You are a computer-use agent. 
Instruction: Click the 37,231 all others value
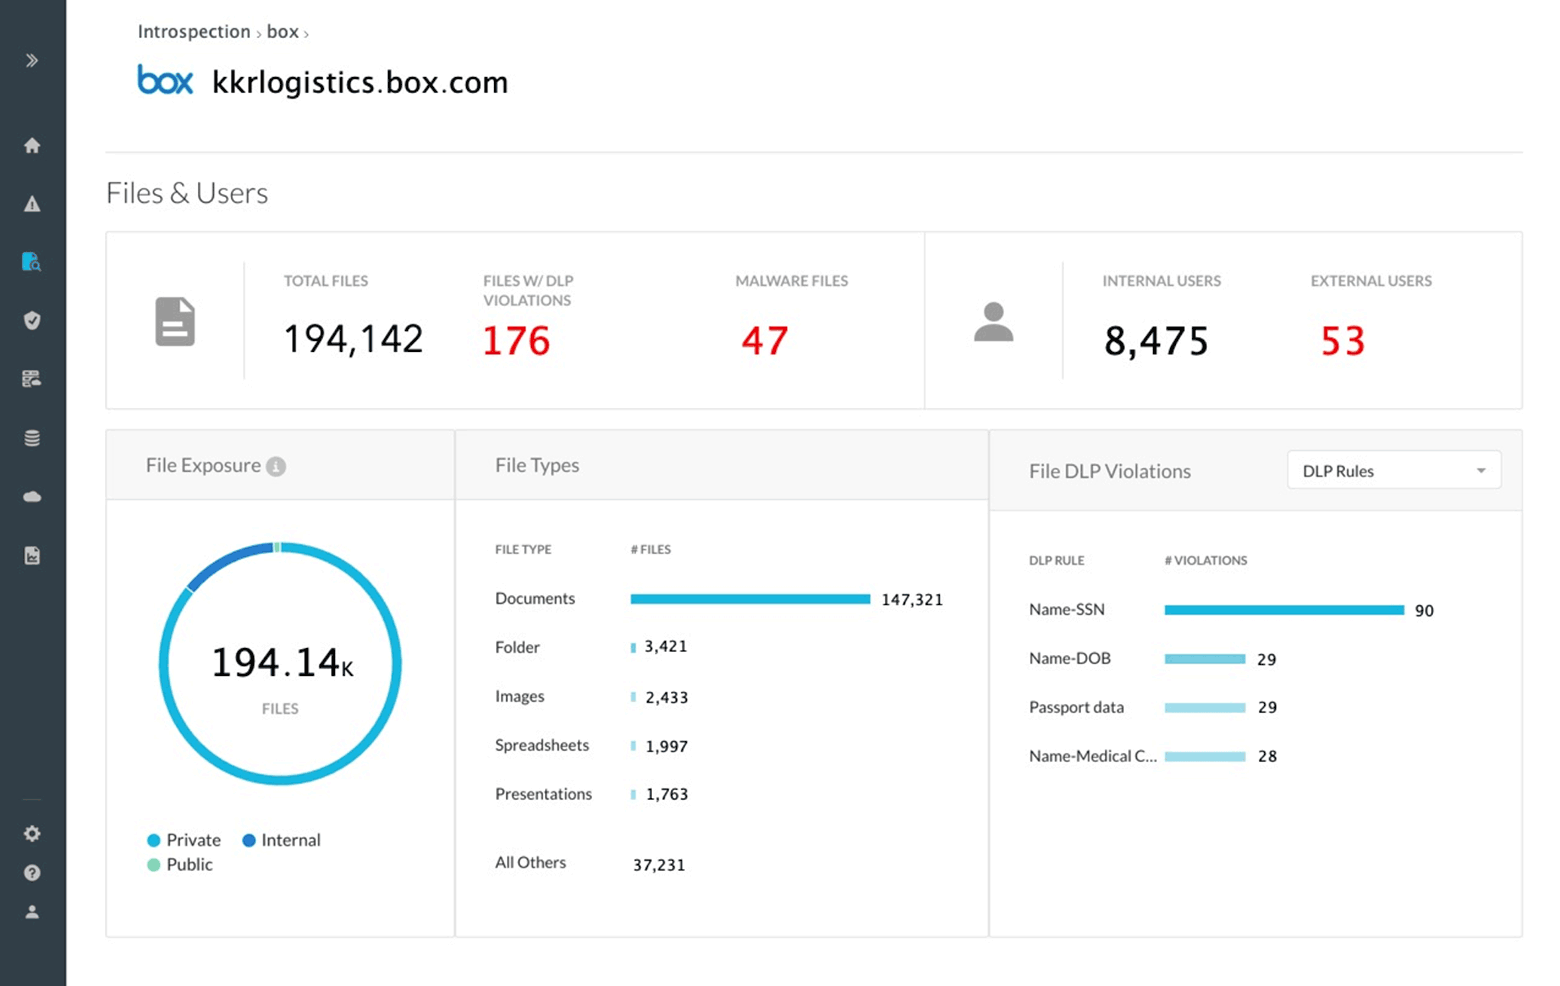[659, 865]
